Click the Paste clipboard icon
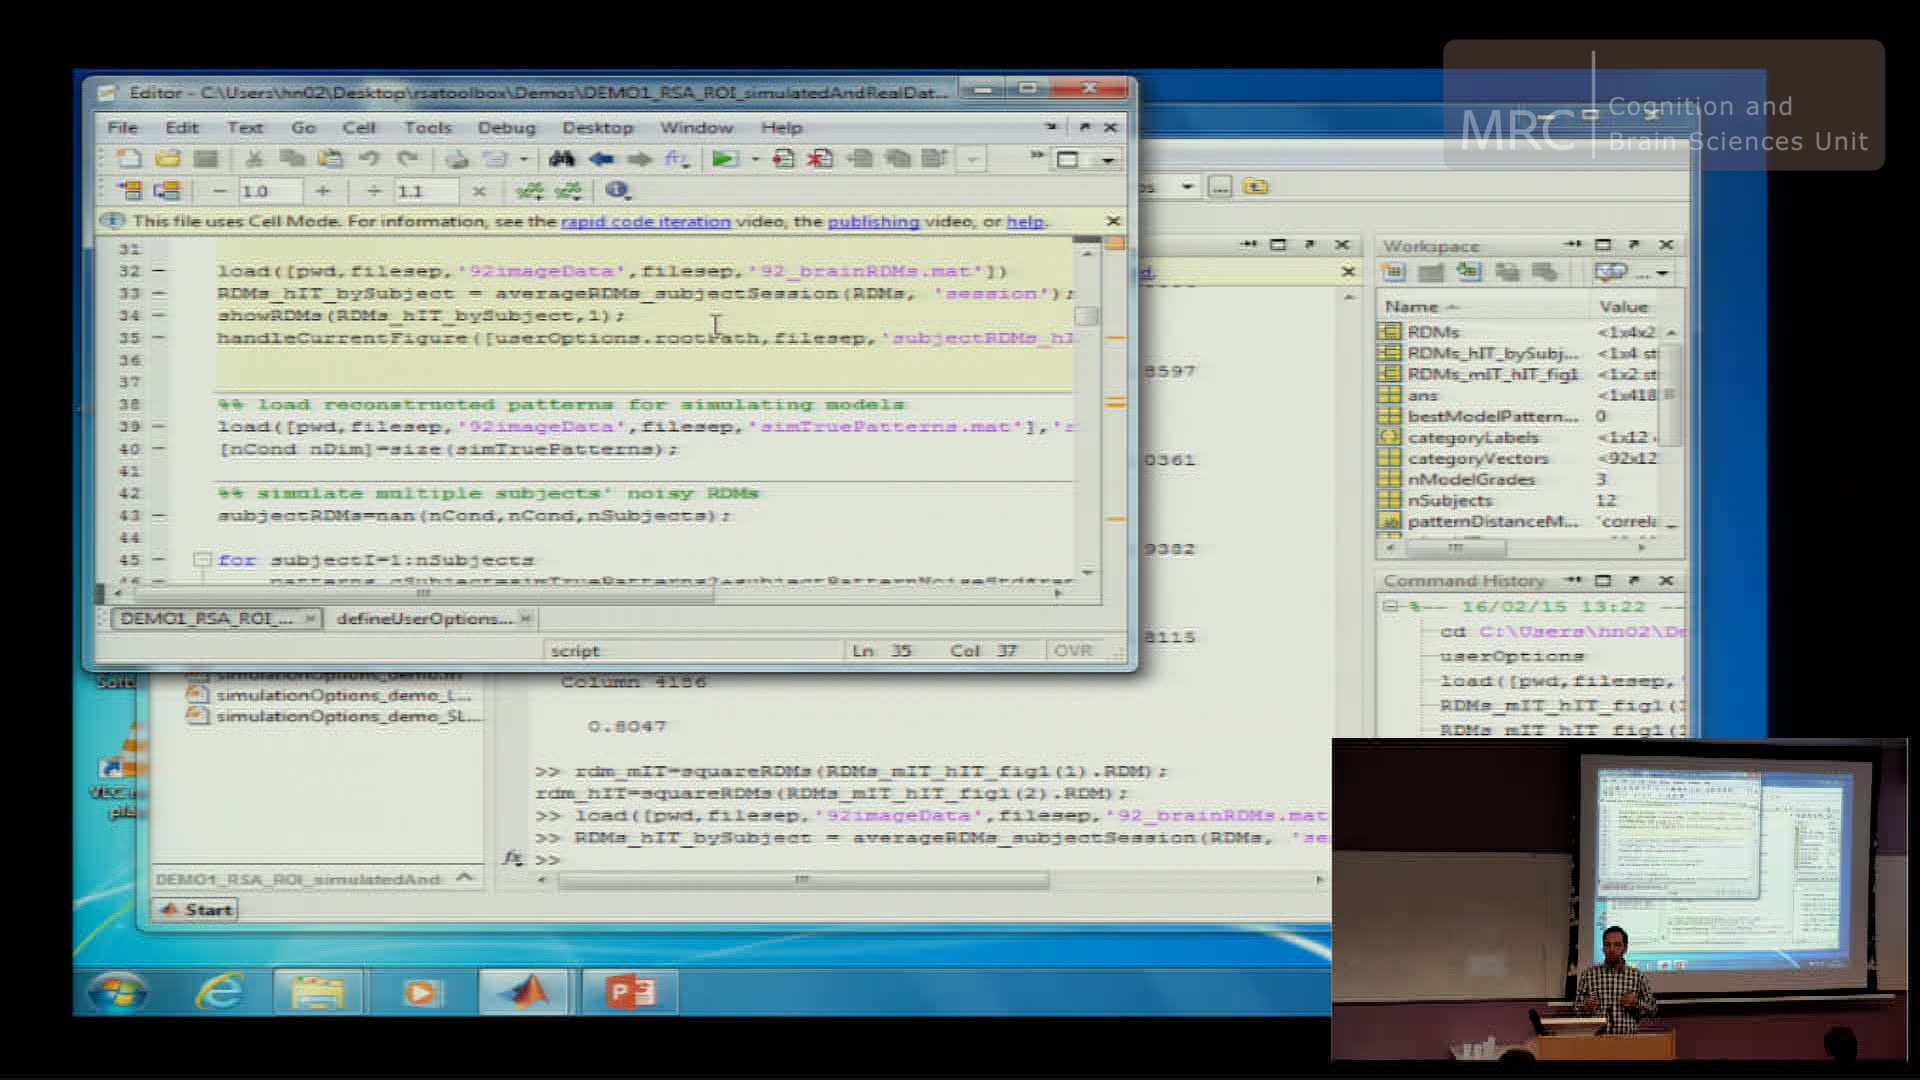This screenshot has height=1080, width=1920. pyautogui.click(x=330, y=159)
